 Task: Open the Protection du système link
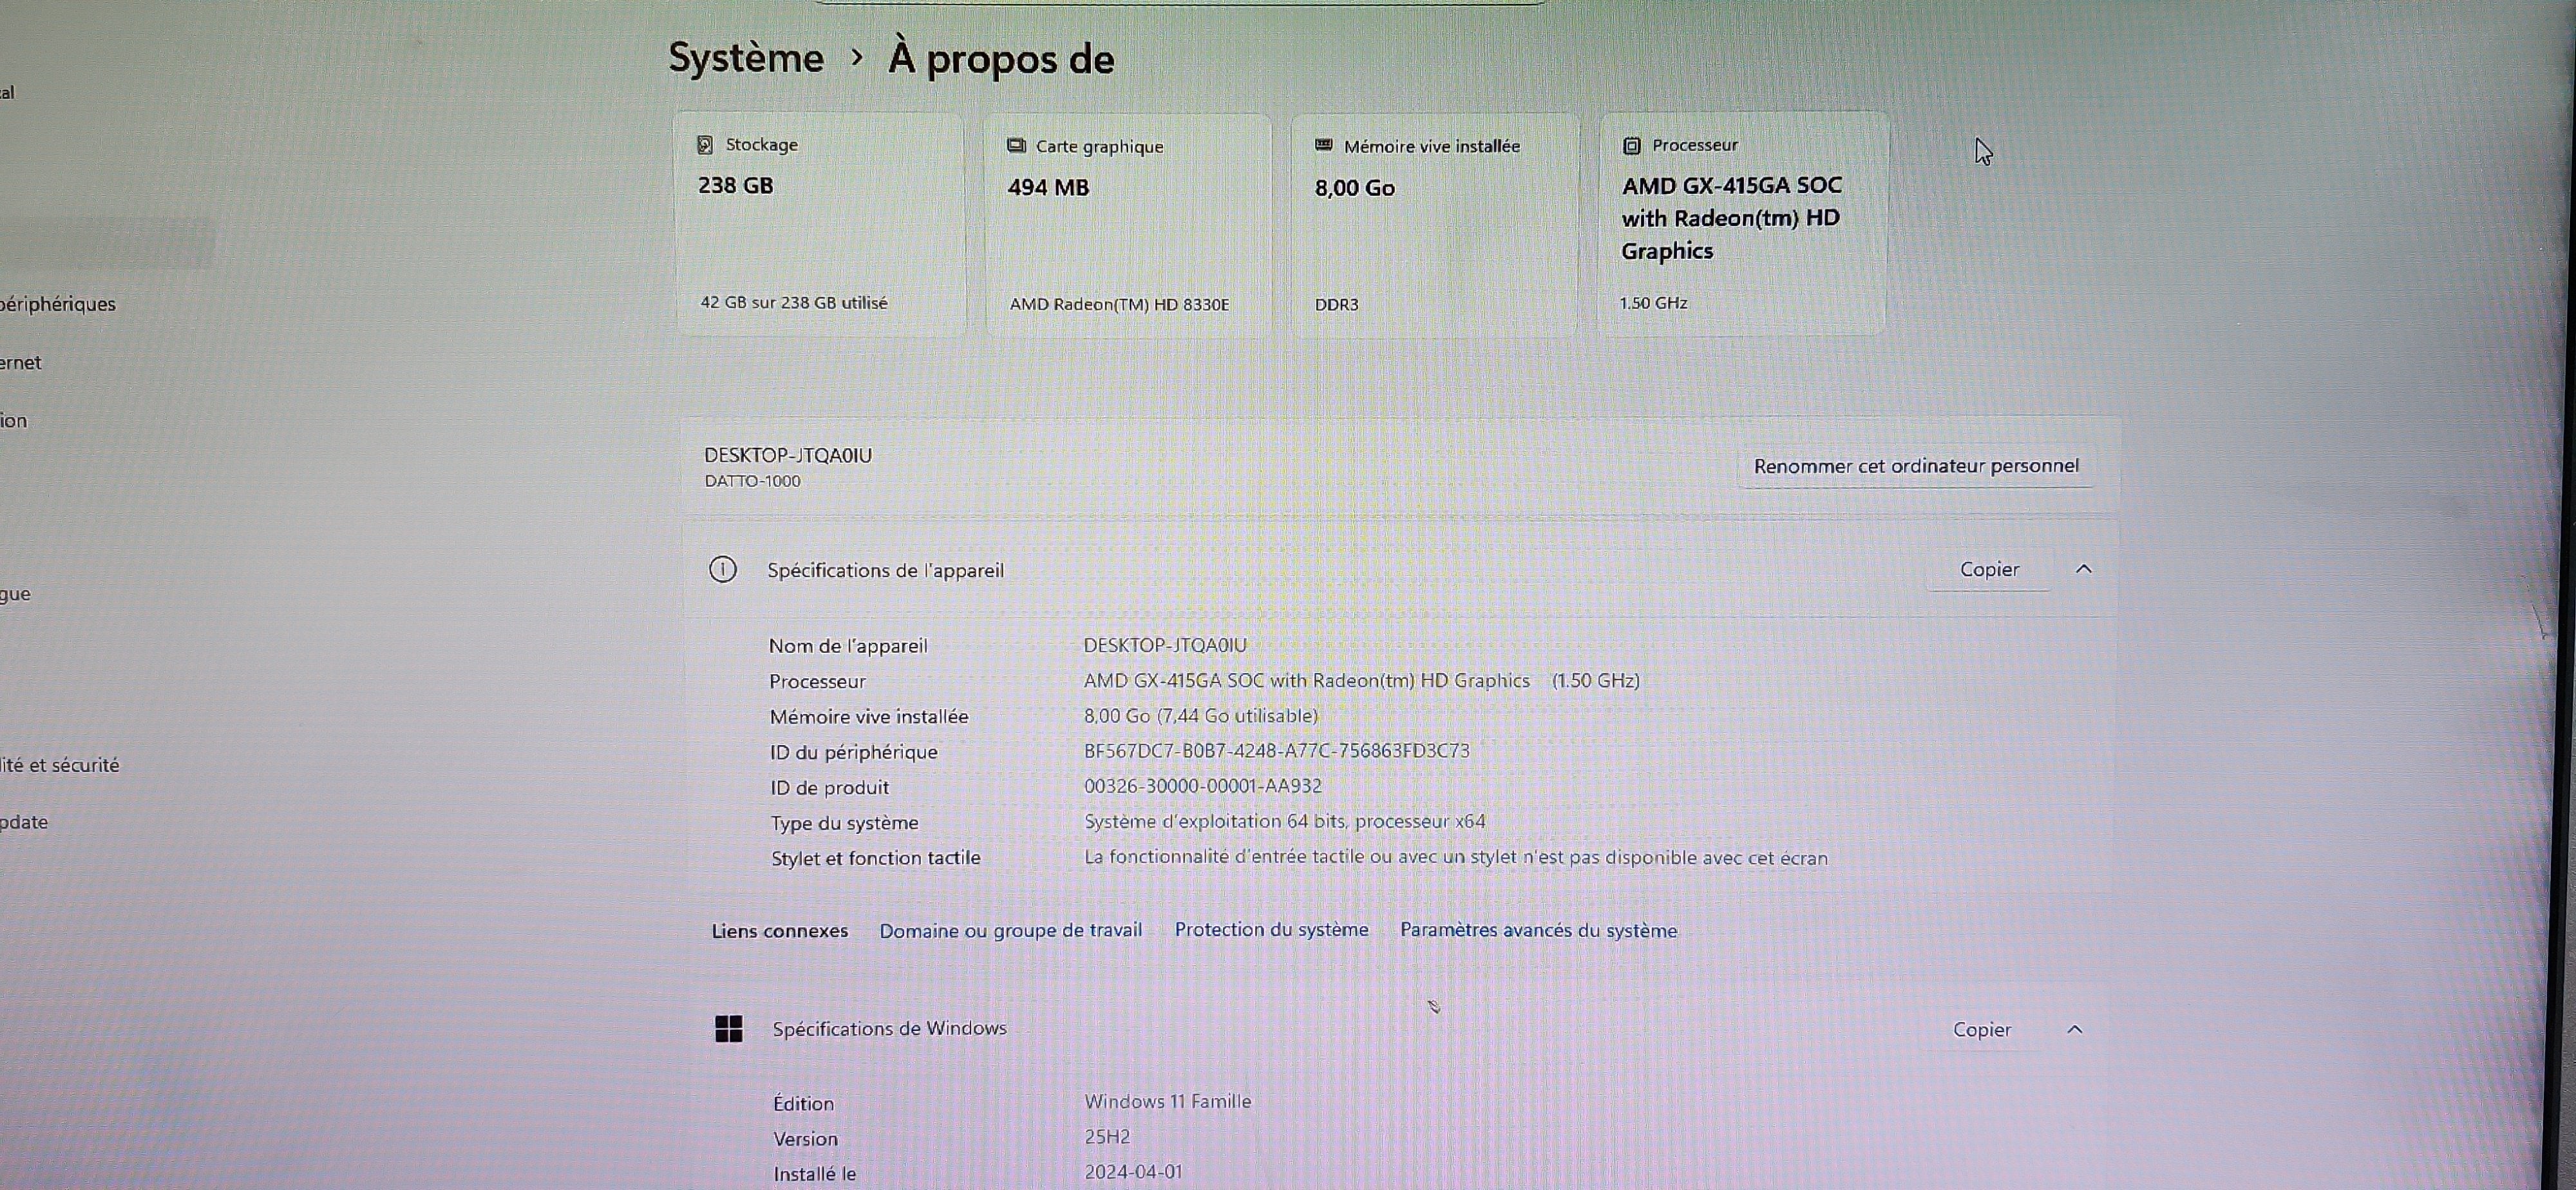(1271, 929)
